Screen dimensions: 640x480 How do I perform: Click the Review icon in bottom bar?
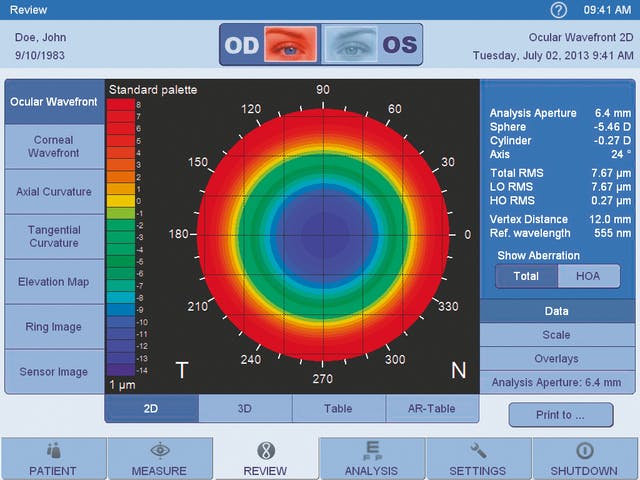pyautogui.click(x=266, y=451)
